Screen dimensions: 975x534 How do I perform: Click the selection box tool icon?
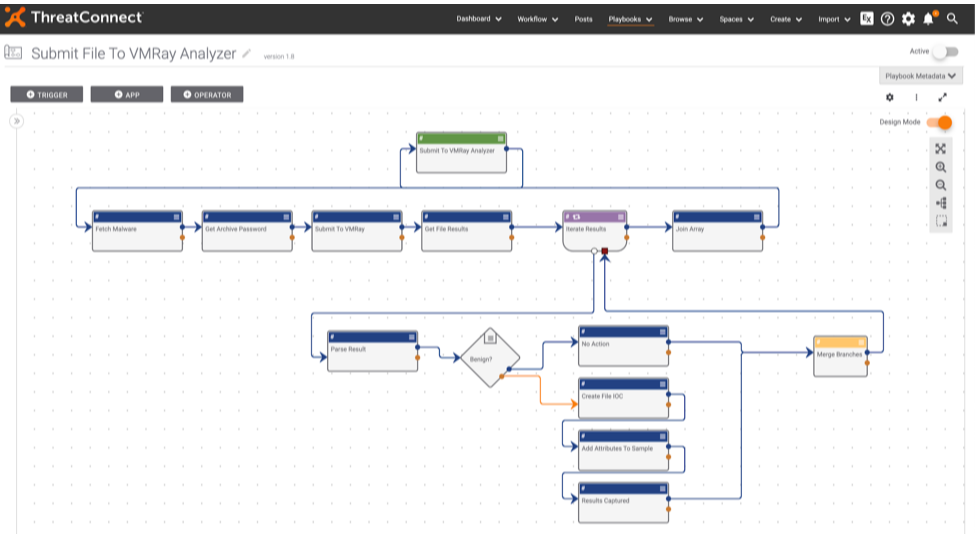[941, 221]
